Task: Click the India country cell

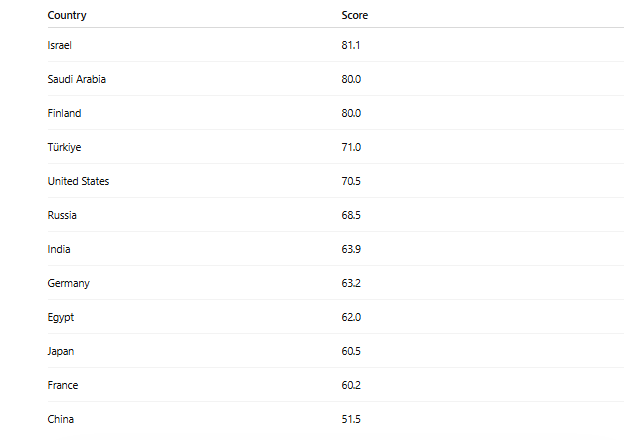Action: tap(59, 249)
